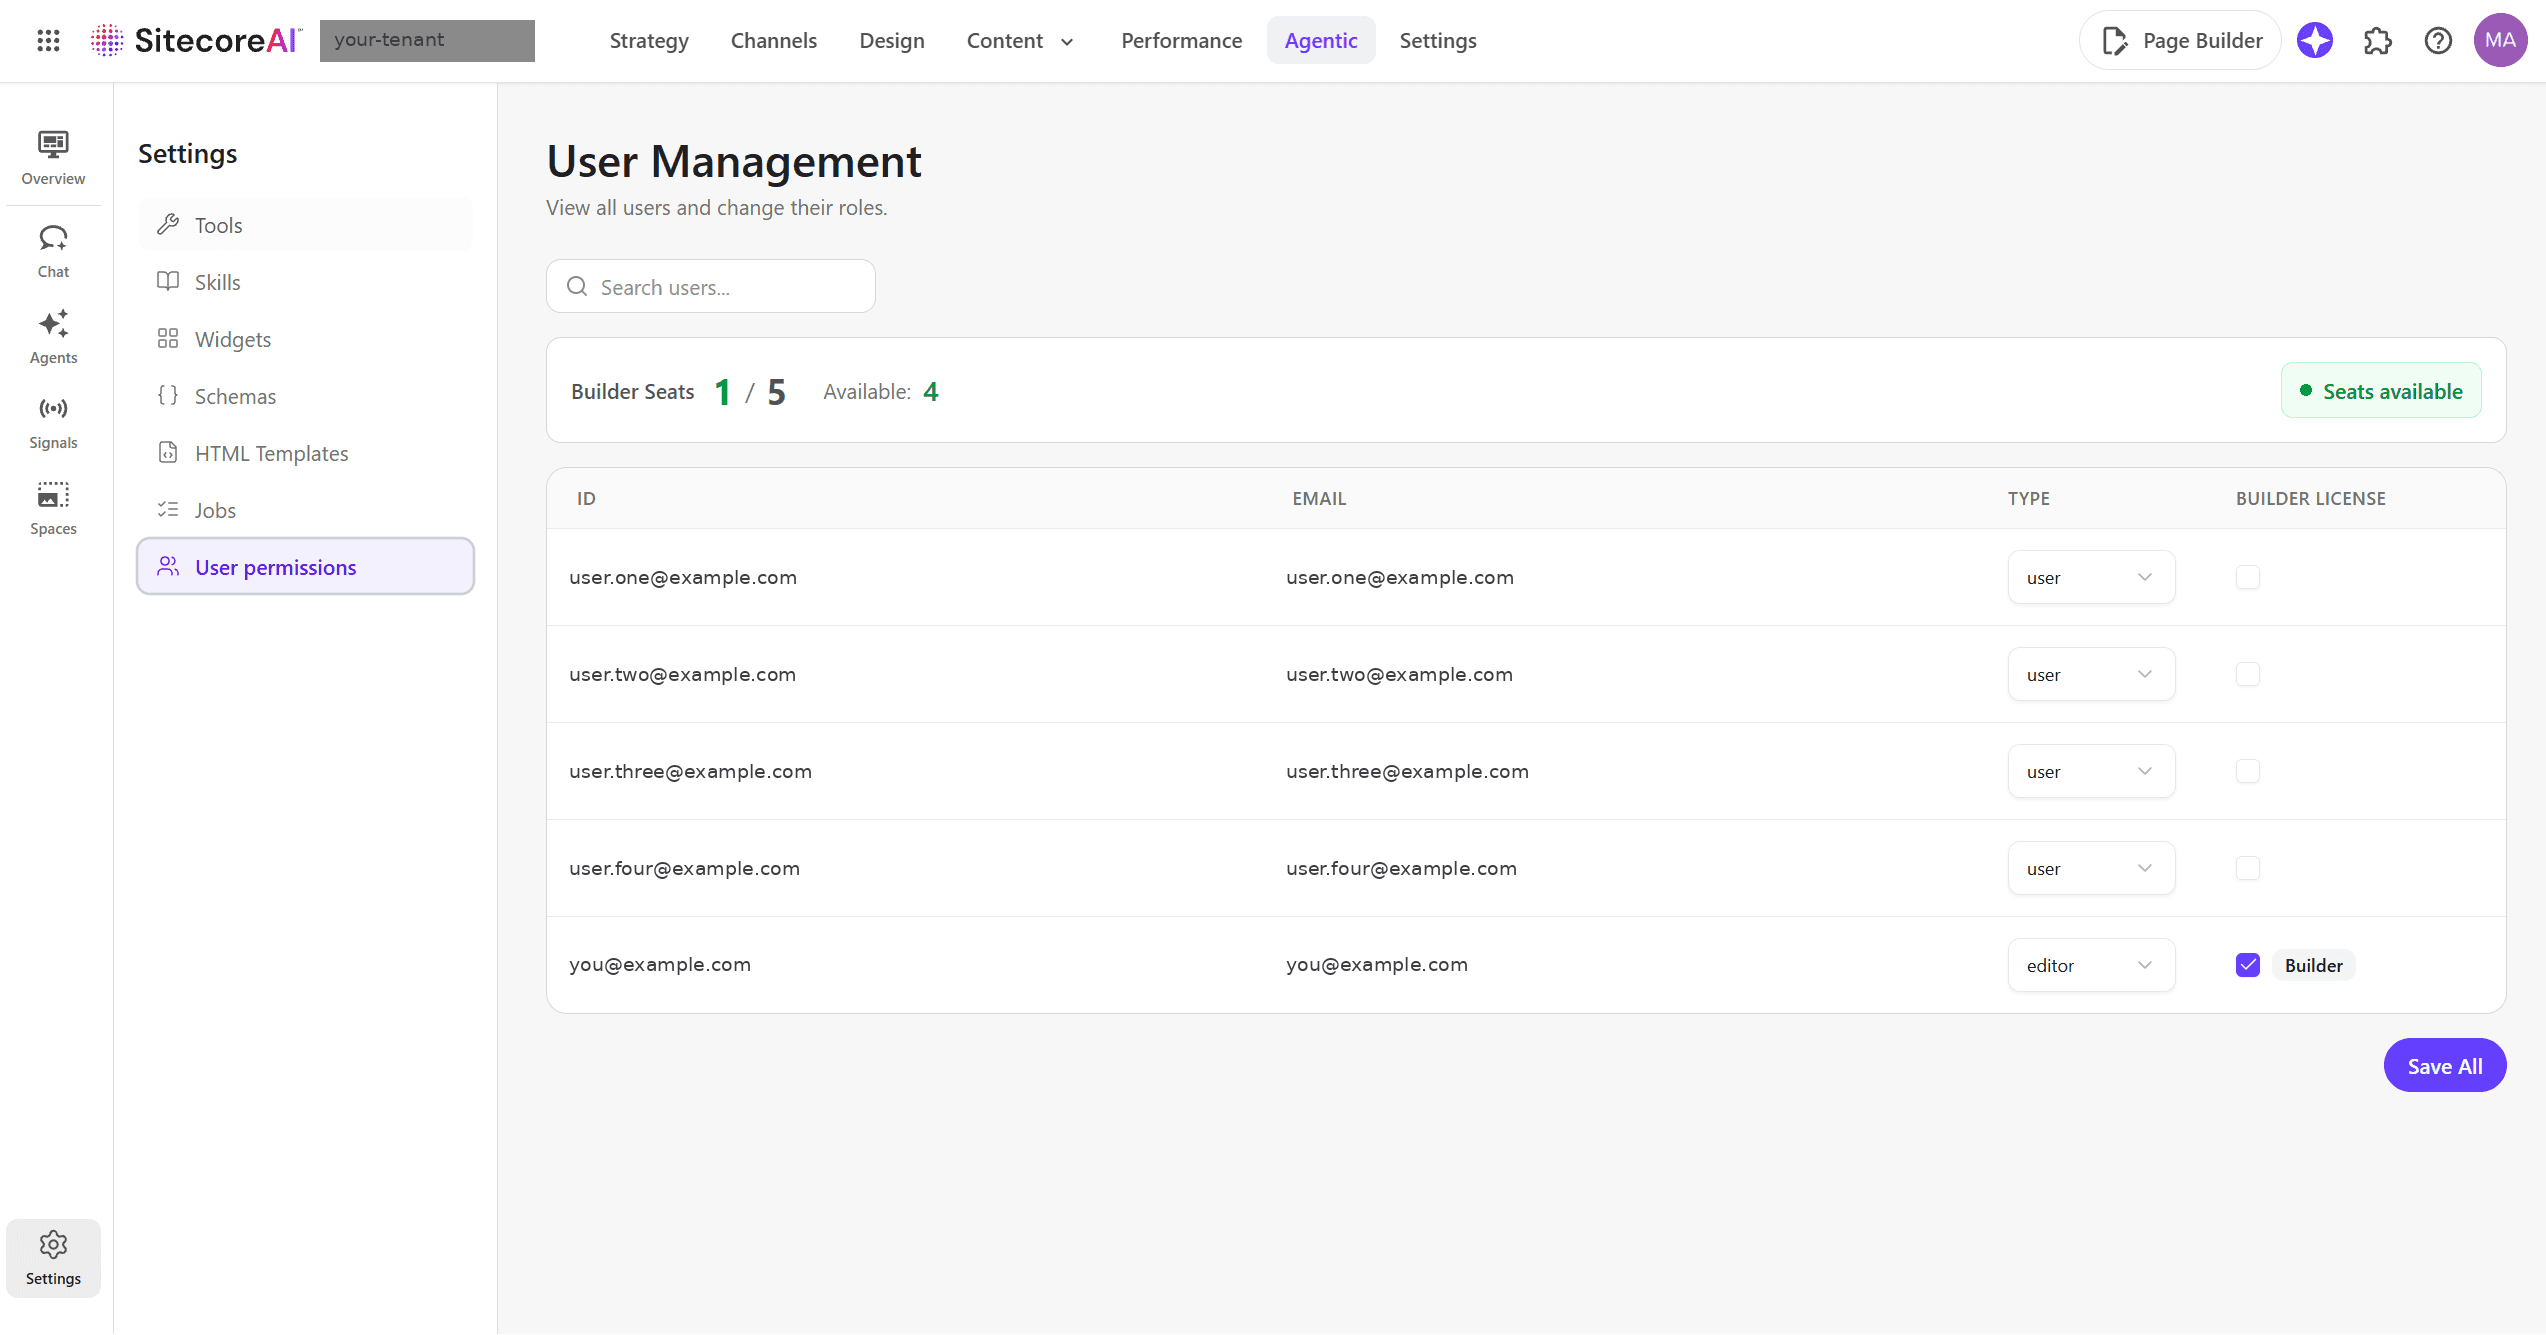
Task: Click the EMAIL column header
Action: [x=1319, y=498]
